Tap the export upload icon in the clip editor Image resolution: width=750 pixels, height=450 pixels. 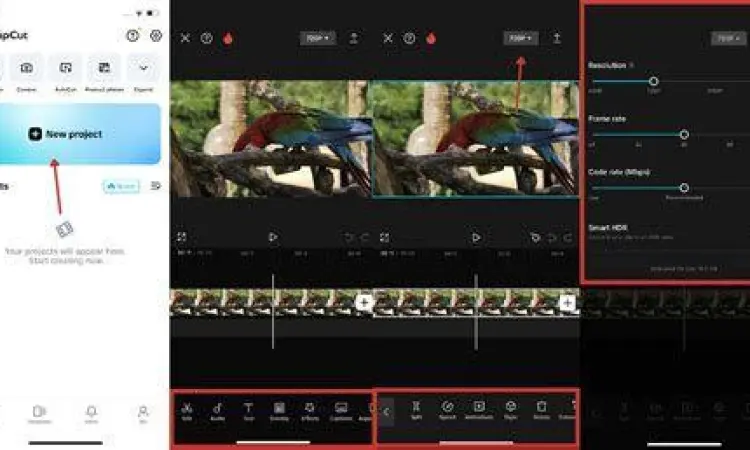556,38
